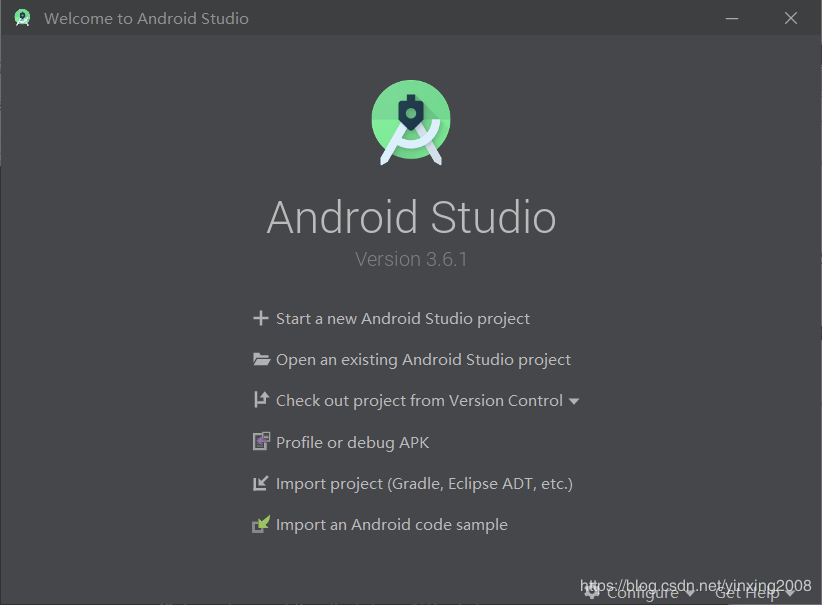Minimize the Welcome window
This screenshot has width=822, height=605.
732,18
